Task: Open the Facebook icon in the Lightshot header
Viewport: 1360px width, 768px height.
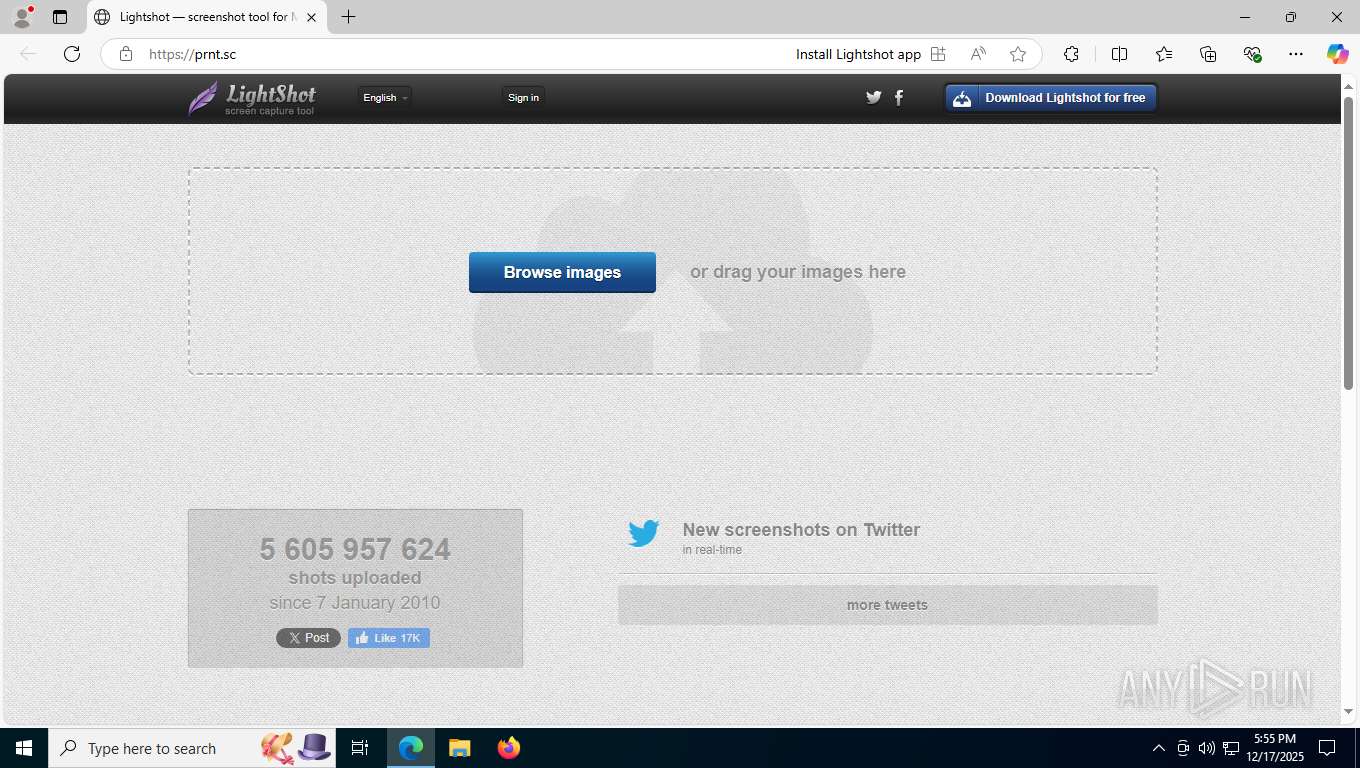Action: point(899,97)
